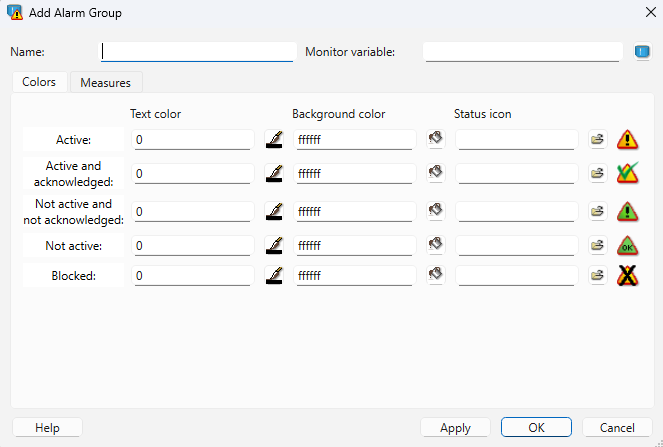Open background color picker for Not active row
Screen dimensions: 663x447
(x=435, y=245)
